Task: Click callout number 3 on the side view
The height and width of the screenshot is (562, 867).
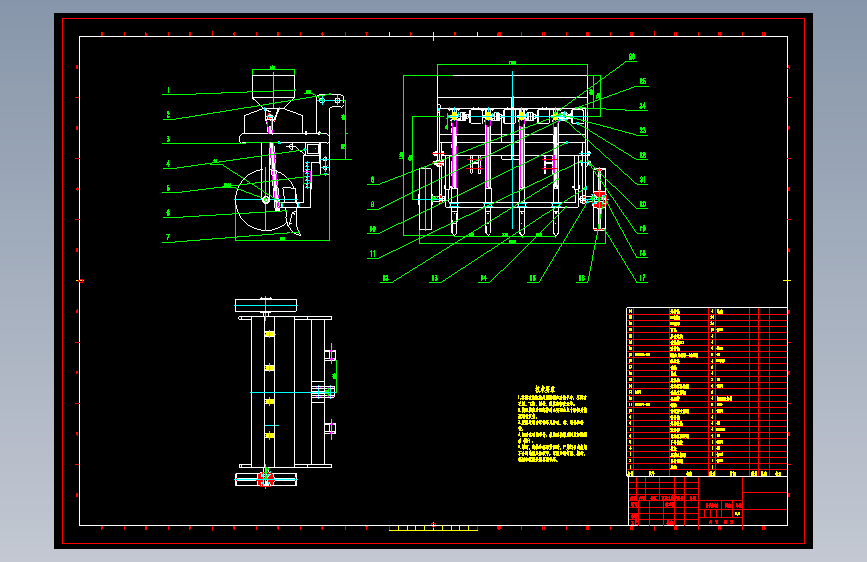Action: pos(168,139)
